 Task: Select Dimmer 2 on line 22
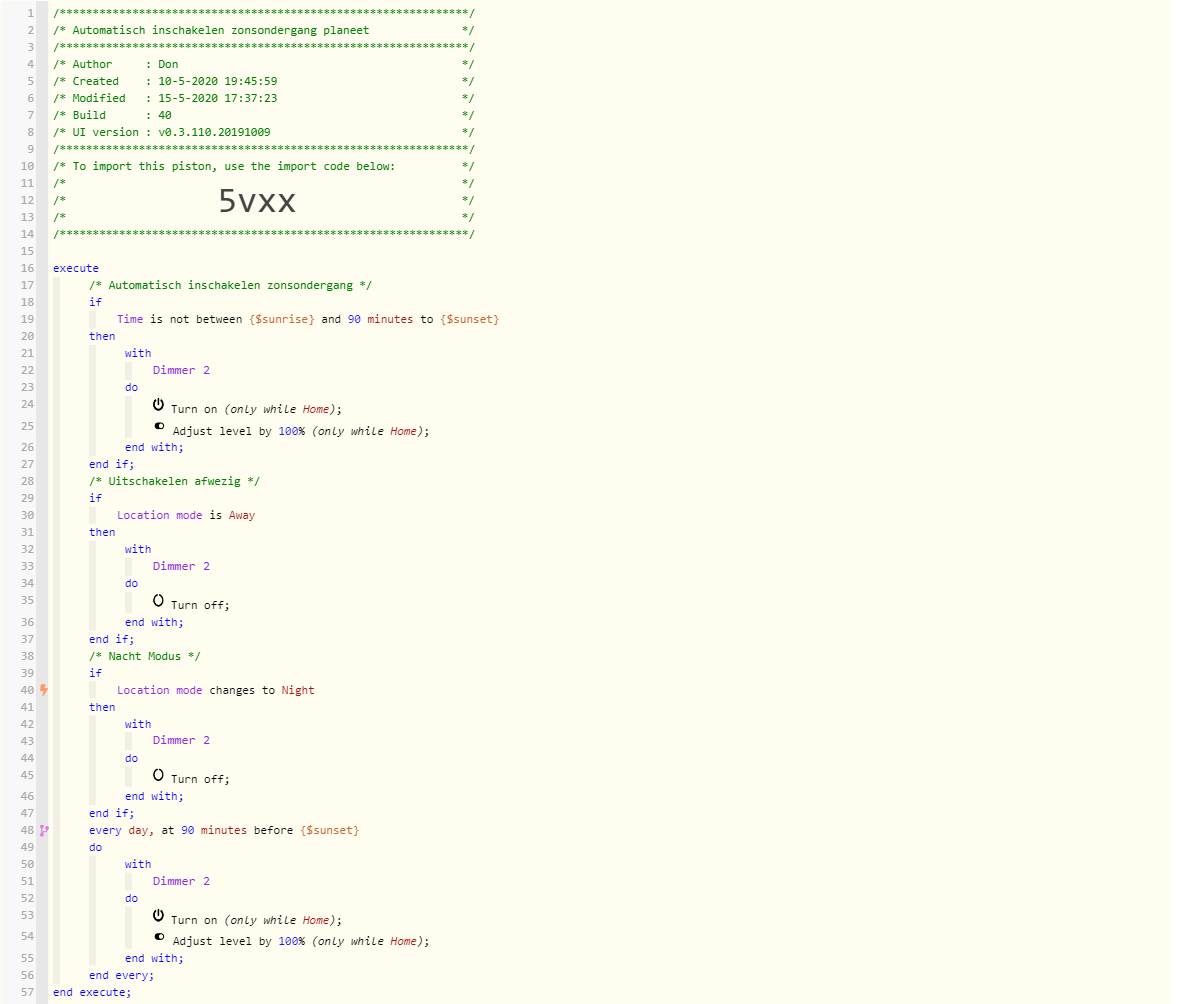click(181, 370)
